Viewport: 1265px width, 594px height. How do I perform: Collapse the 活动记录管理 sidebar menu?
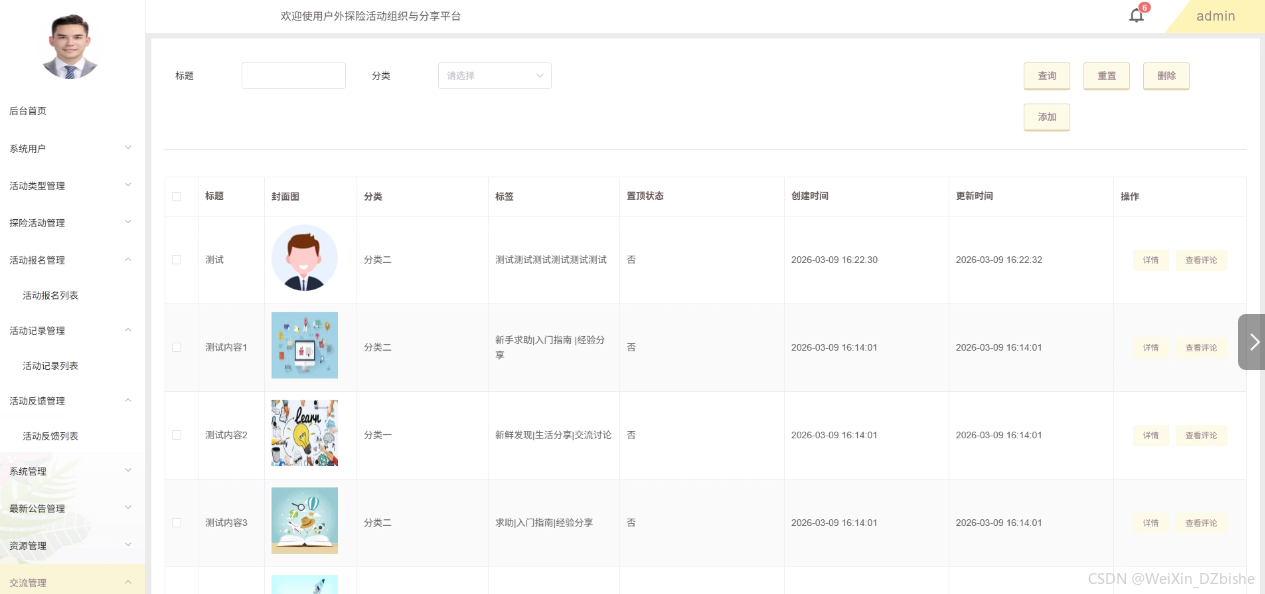(x=72, y=330)
